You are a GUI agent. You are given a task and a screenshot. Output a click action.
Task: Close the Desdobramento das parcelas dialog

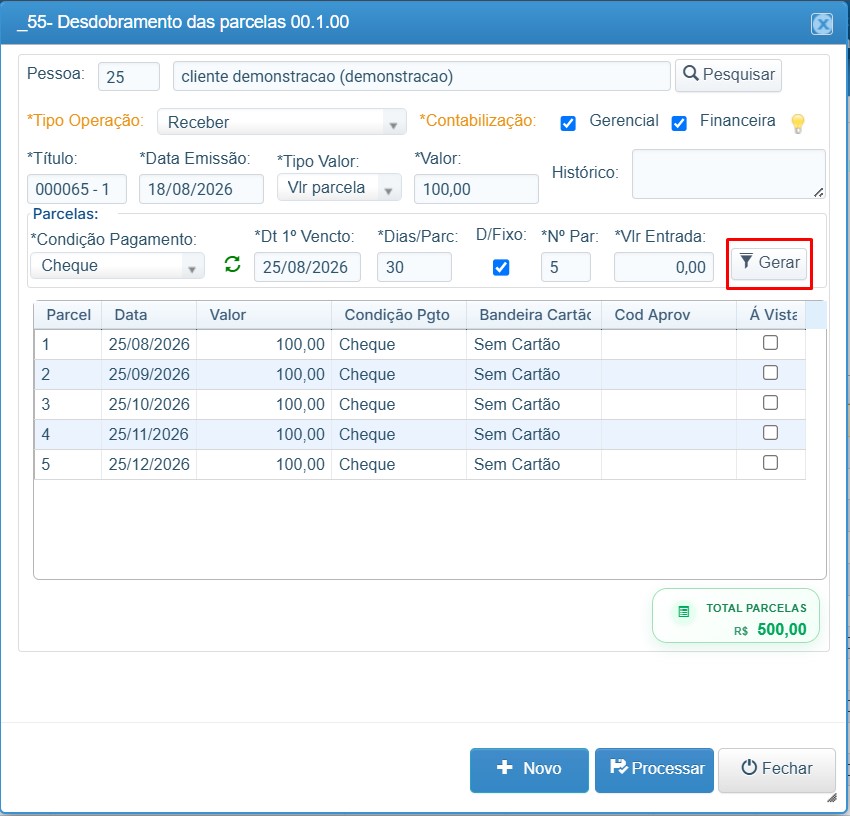[x=822, y=24]
